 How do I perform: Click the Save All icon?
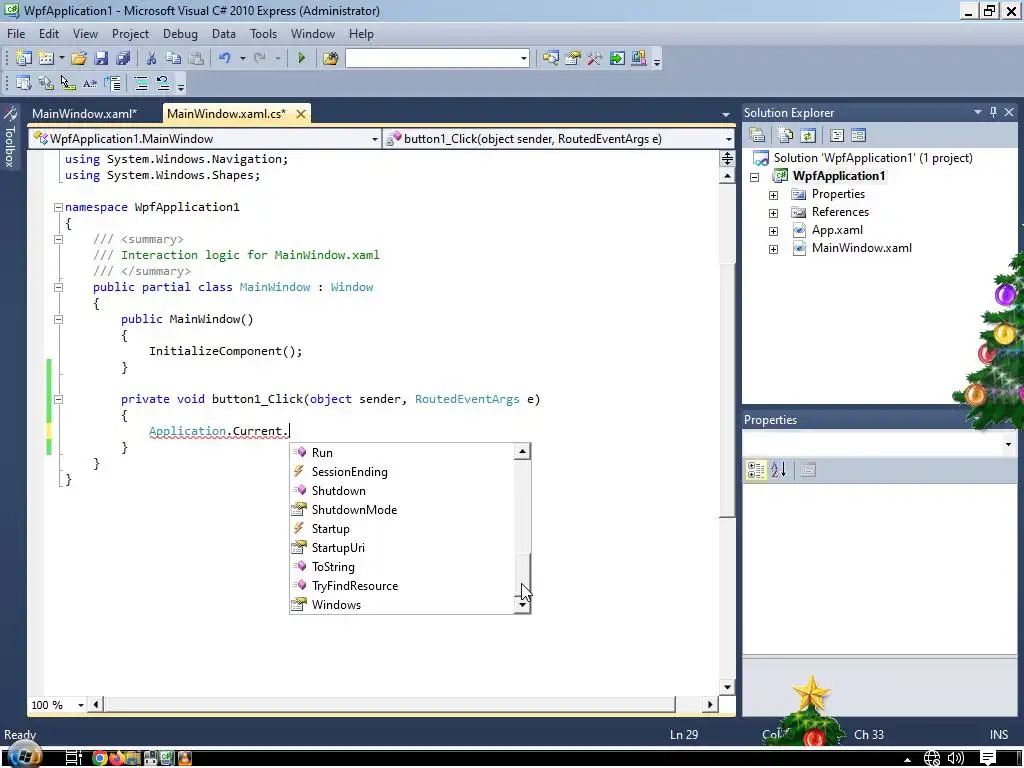coord(123,58)
